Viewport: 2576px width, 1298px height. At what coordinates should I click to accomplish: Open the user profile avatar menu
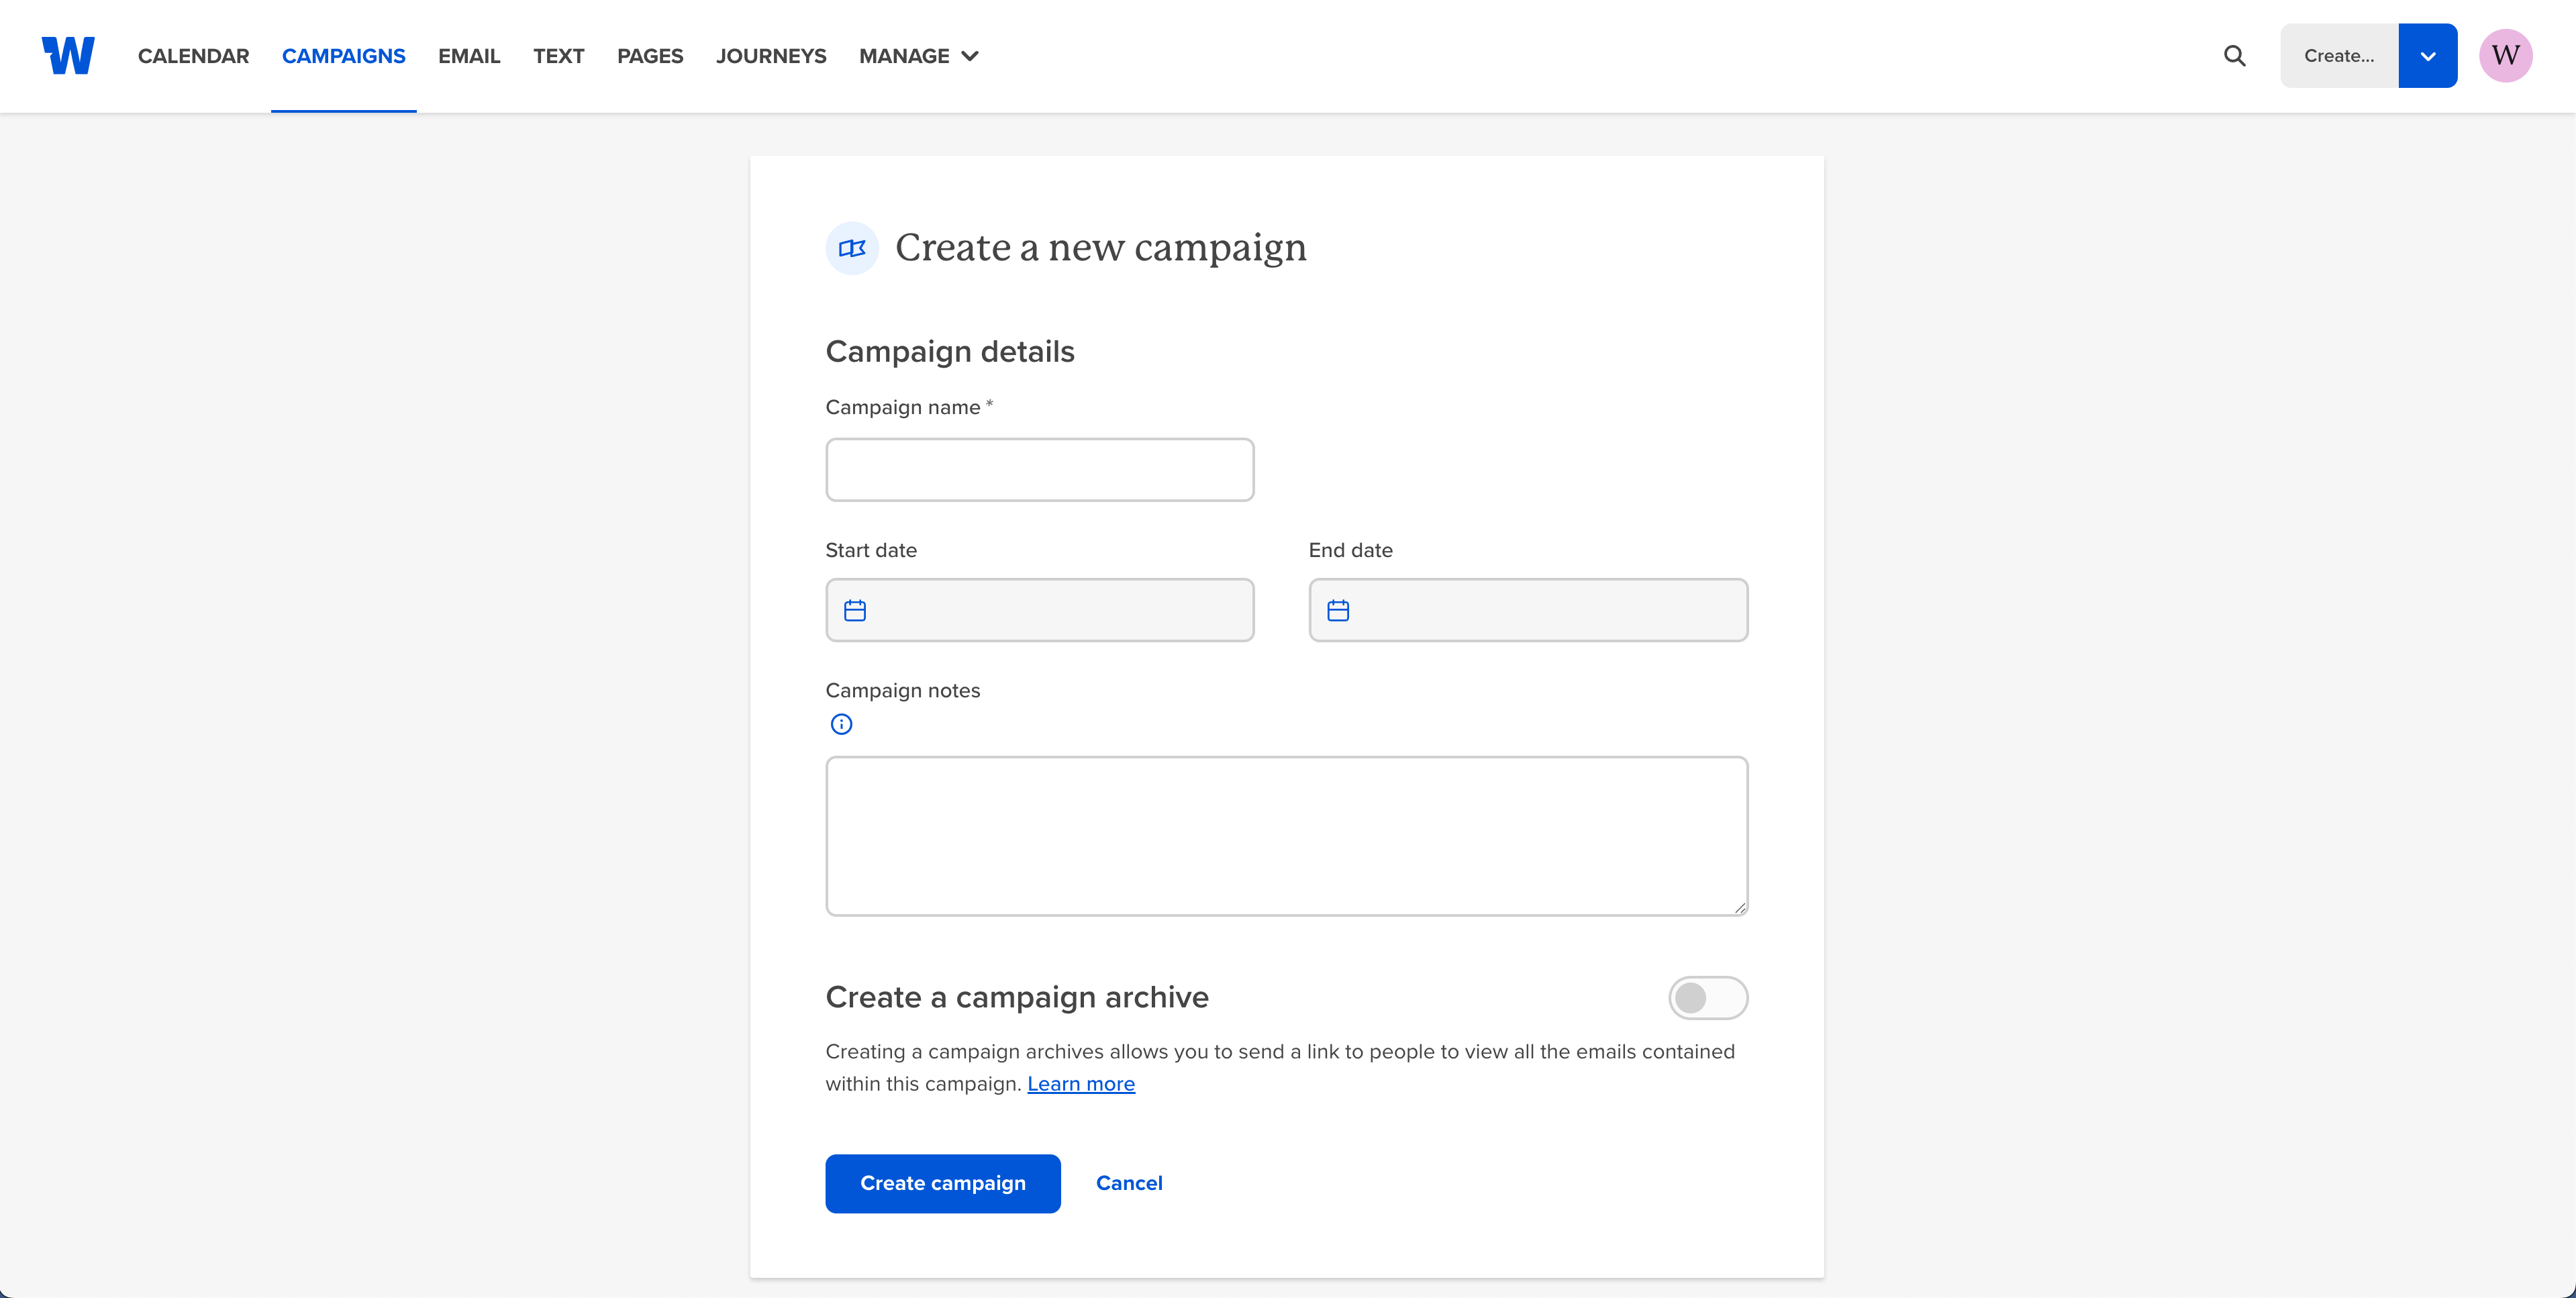[x=2505, y=55]
